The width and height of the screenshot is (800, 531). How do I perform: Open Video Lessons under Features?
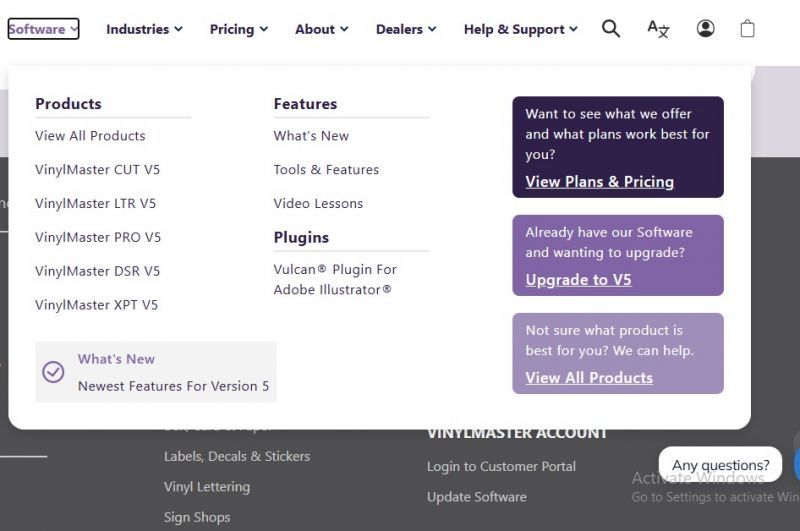pyautogui.click(x=318, y=203)
